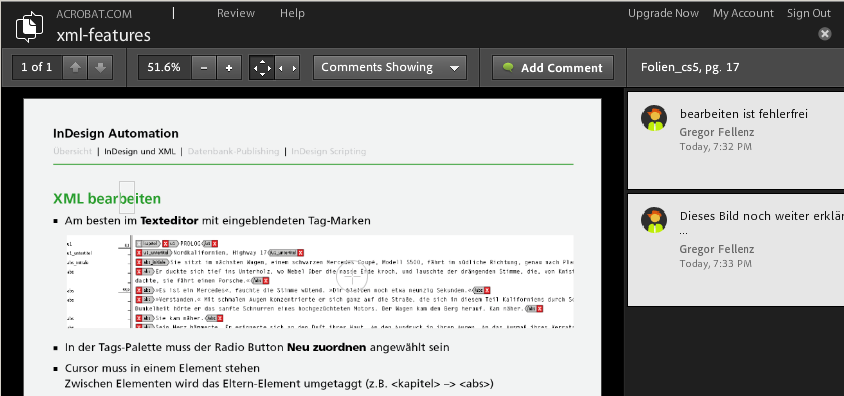Zoom in with the plus button
844x396 pixels.
(x=229, y=68)
